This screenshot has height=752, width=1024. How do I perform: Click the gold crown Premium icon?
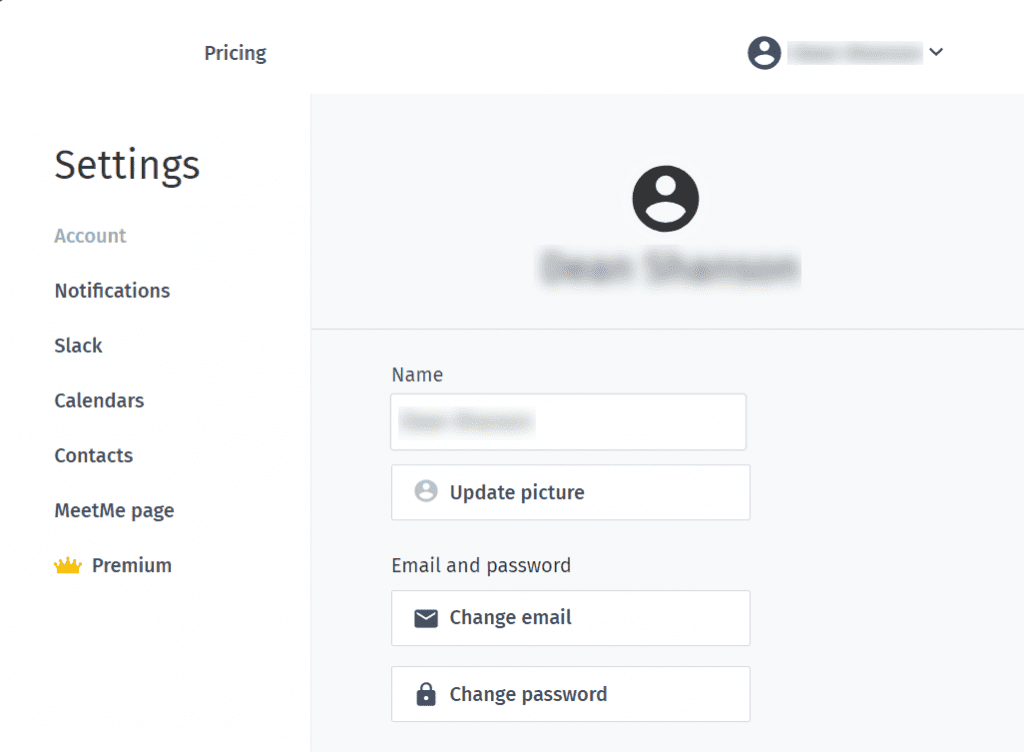tap(68, 565)
